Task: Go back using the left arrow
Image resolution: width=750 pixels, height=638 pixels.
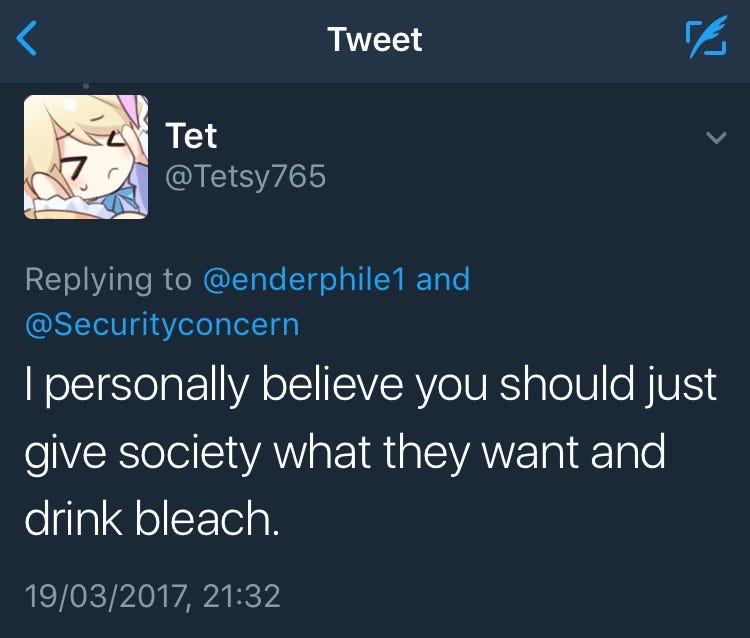Action: (26, 38)
